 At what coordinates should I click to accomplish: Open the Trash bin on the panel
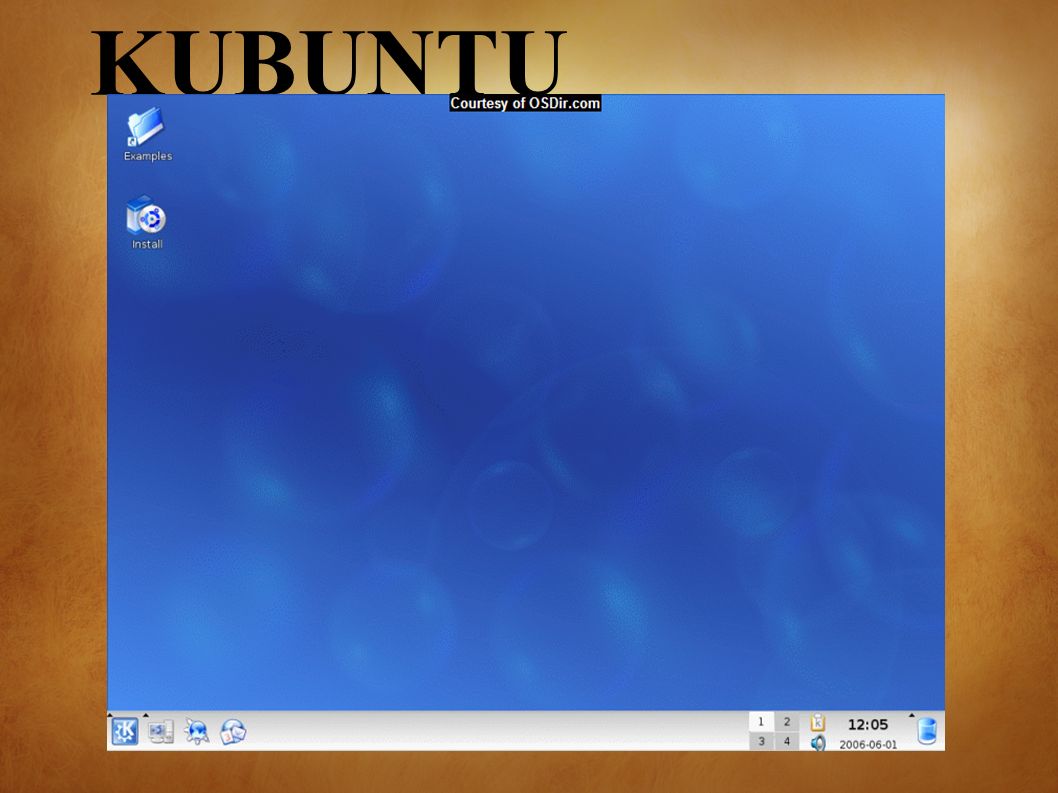tap(928, 732)
